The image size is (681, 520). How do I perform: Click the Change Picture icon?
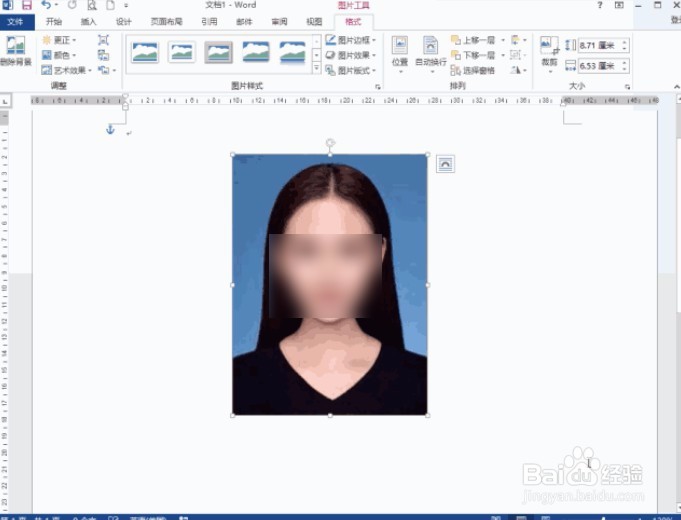click(x=103, y=55)
